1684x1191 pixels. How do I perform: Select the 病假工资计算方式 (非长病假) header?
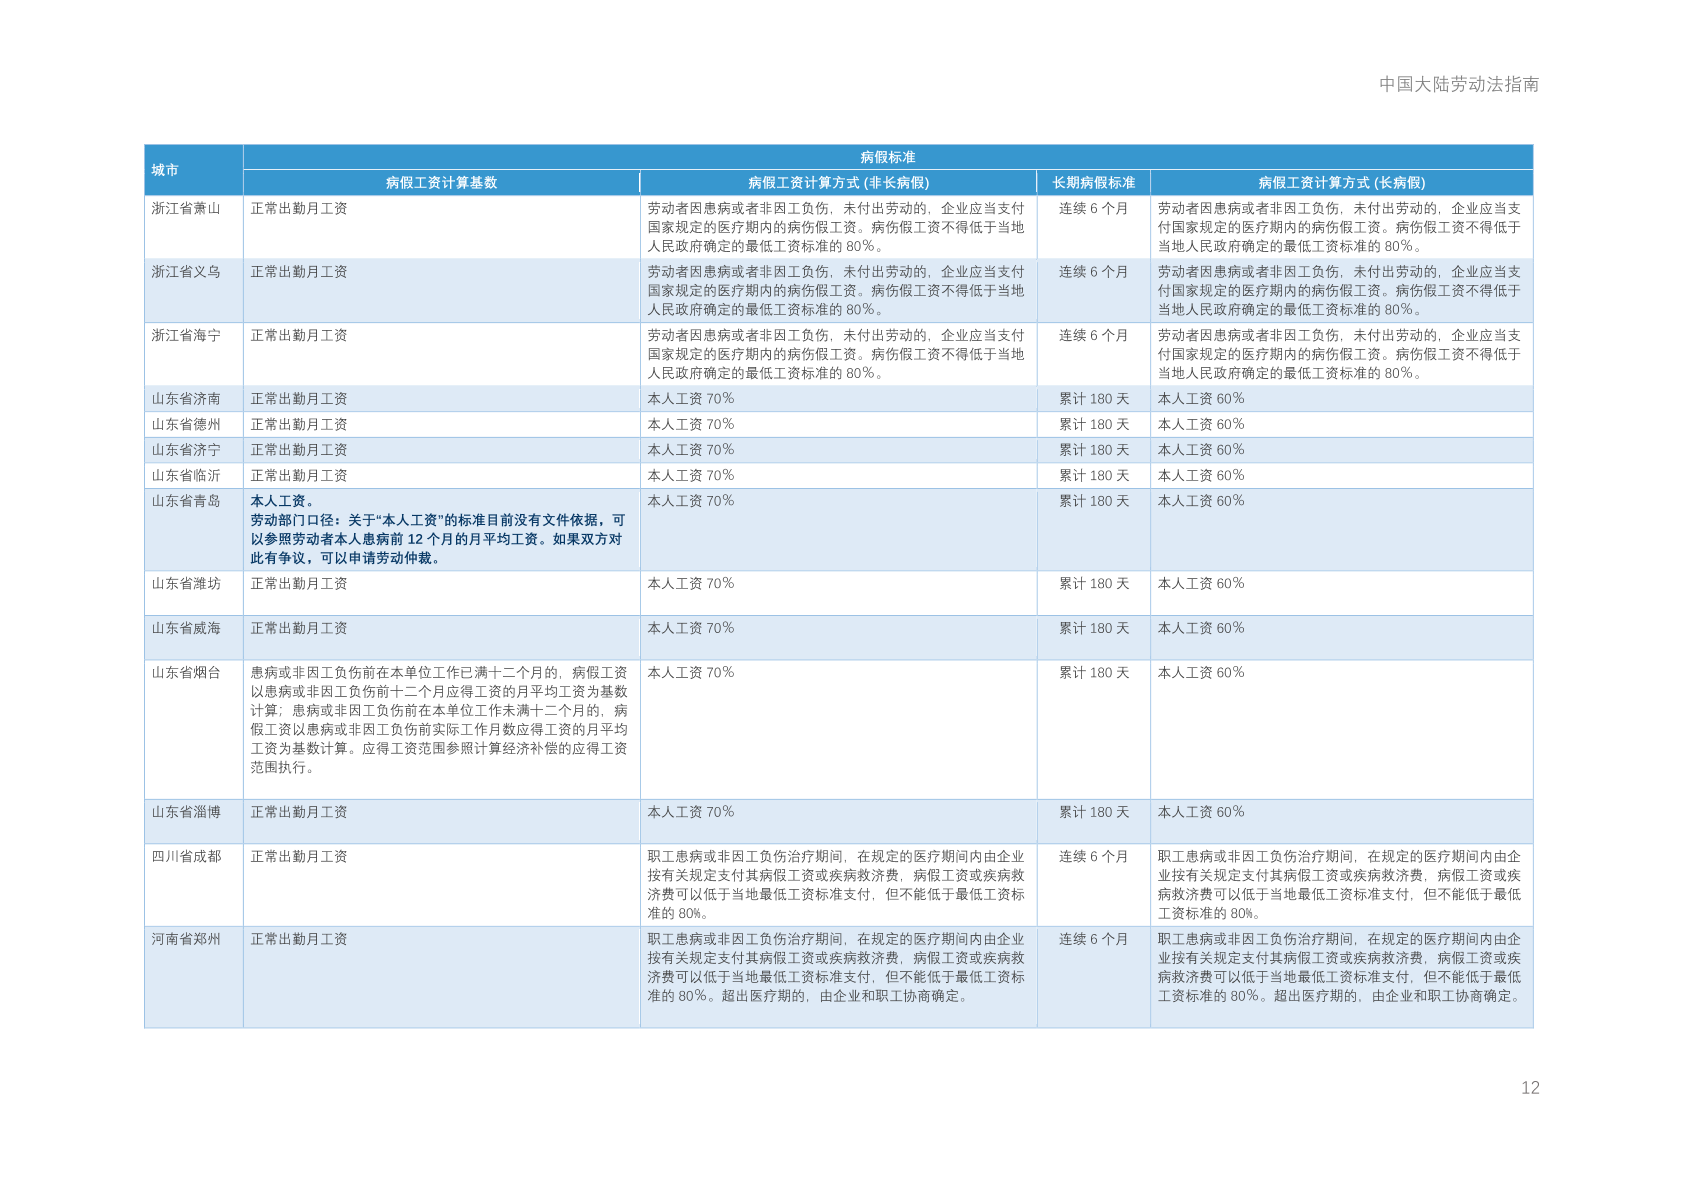pos(838,183)
